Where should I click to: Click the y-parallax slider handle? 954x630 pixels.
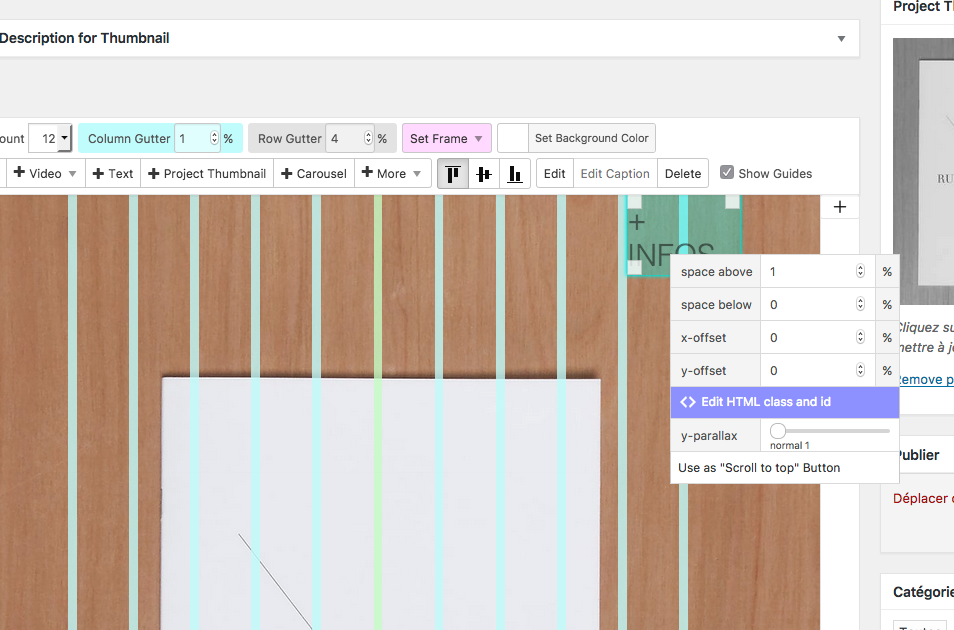[x=778, y=430]
